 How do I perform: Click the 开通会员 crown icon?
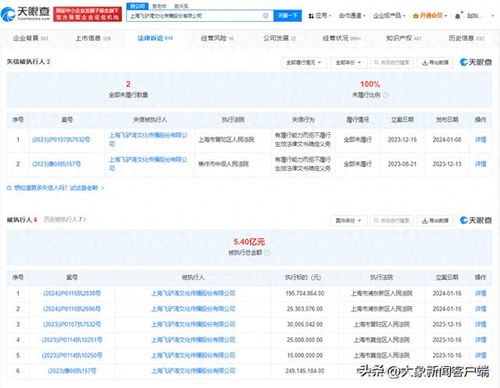tap(415, 16)
